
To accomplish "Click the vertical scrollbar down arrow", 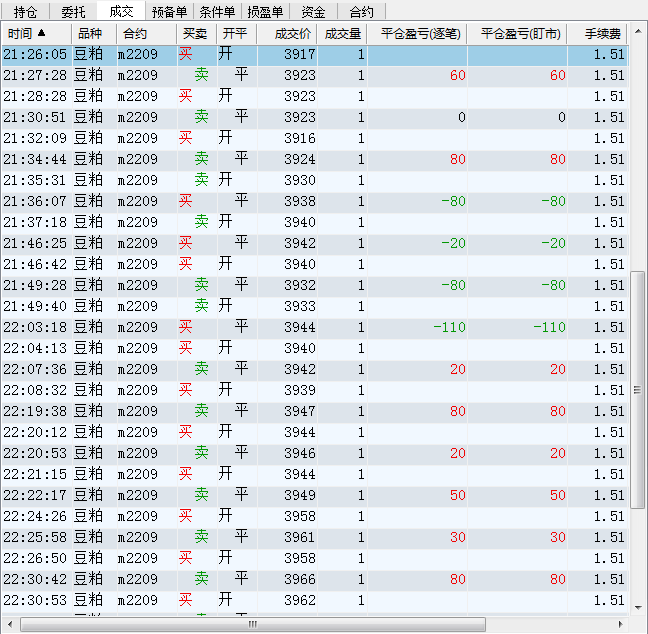I will [x=638, y=606].
